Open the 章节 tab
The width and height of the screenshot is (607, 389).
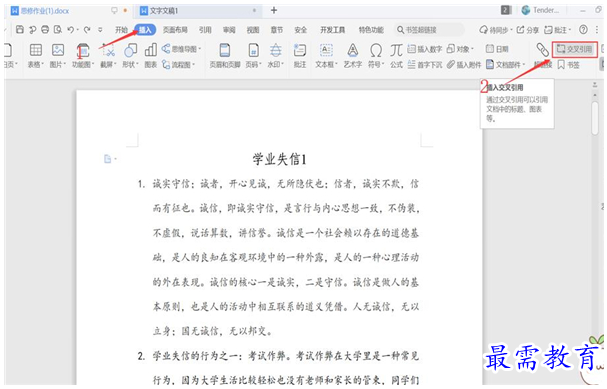(276, 30)
